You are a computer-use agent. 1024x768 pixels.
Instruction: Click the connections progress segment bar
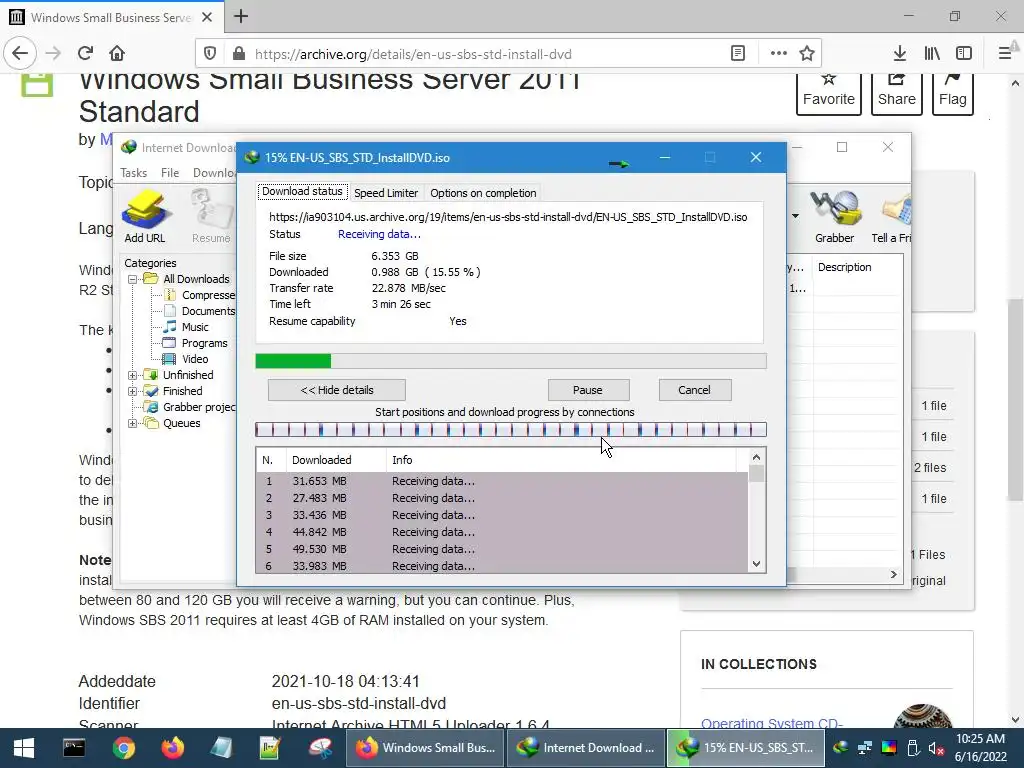click(x=511, y=429)
